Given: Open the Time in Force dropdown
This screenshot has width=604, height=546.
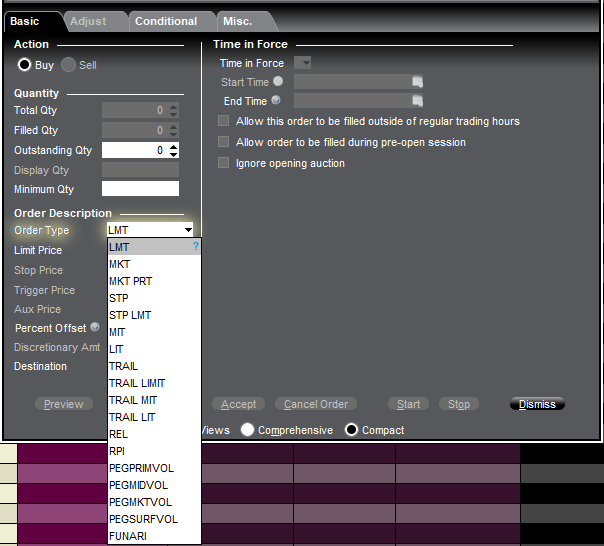Looking at the screenshot, I should click(302, 62).
